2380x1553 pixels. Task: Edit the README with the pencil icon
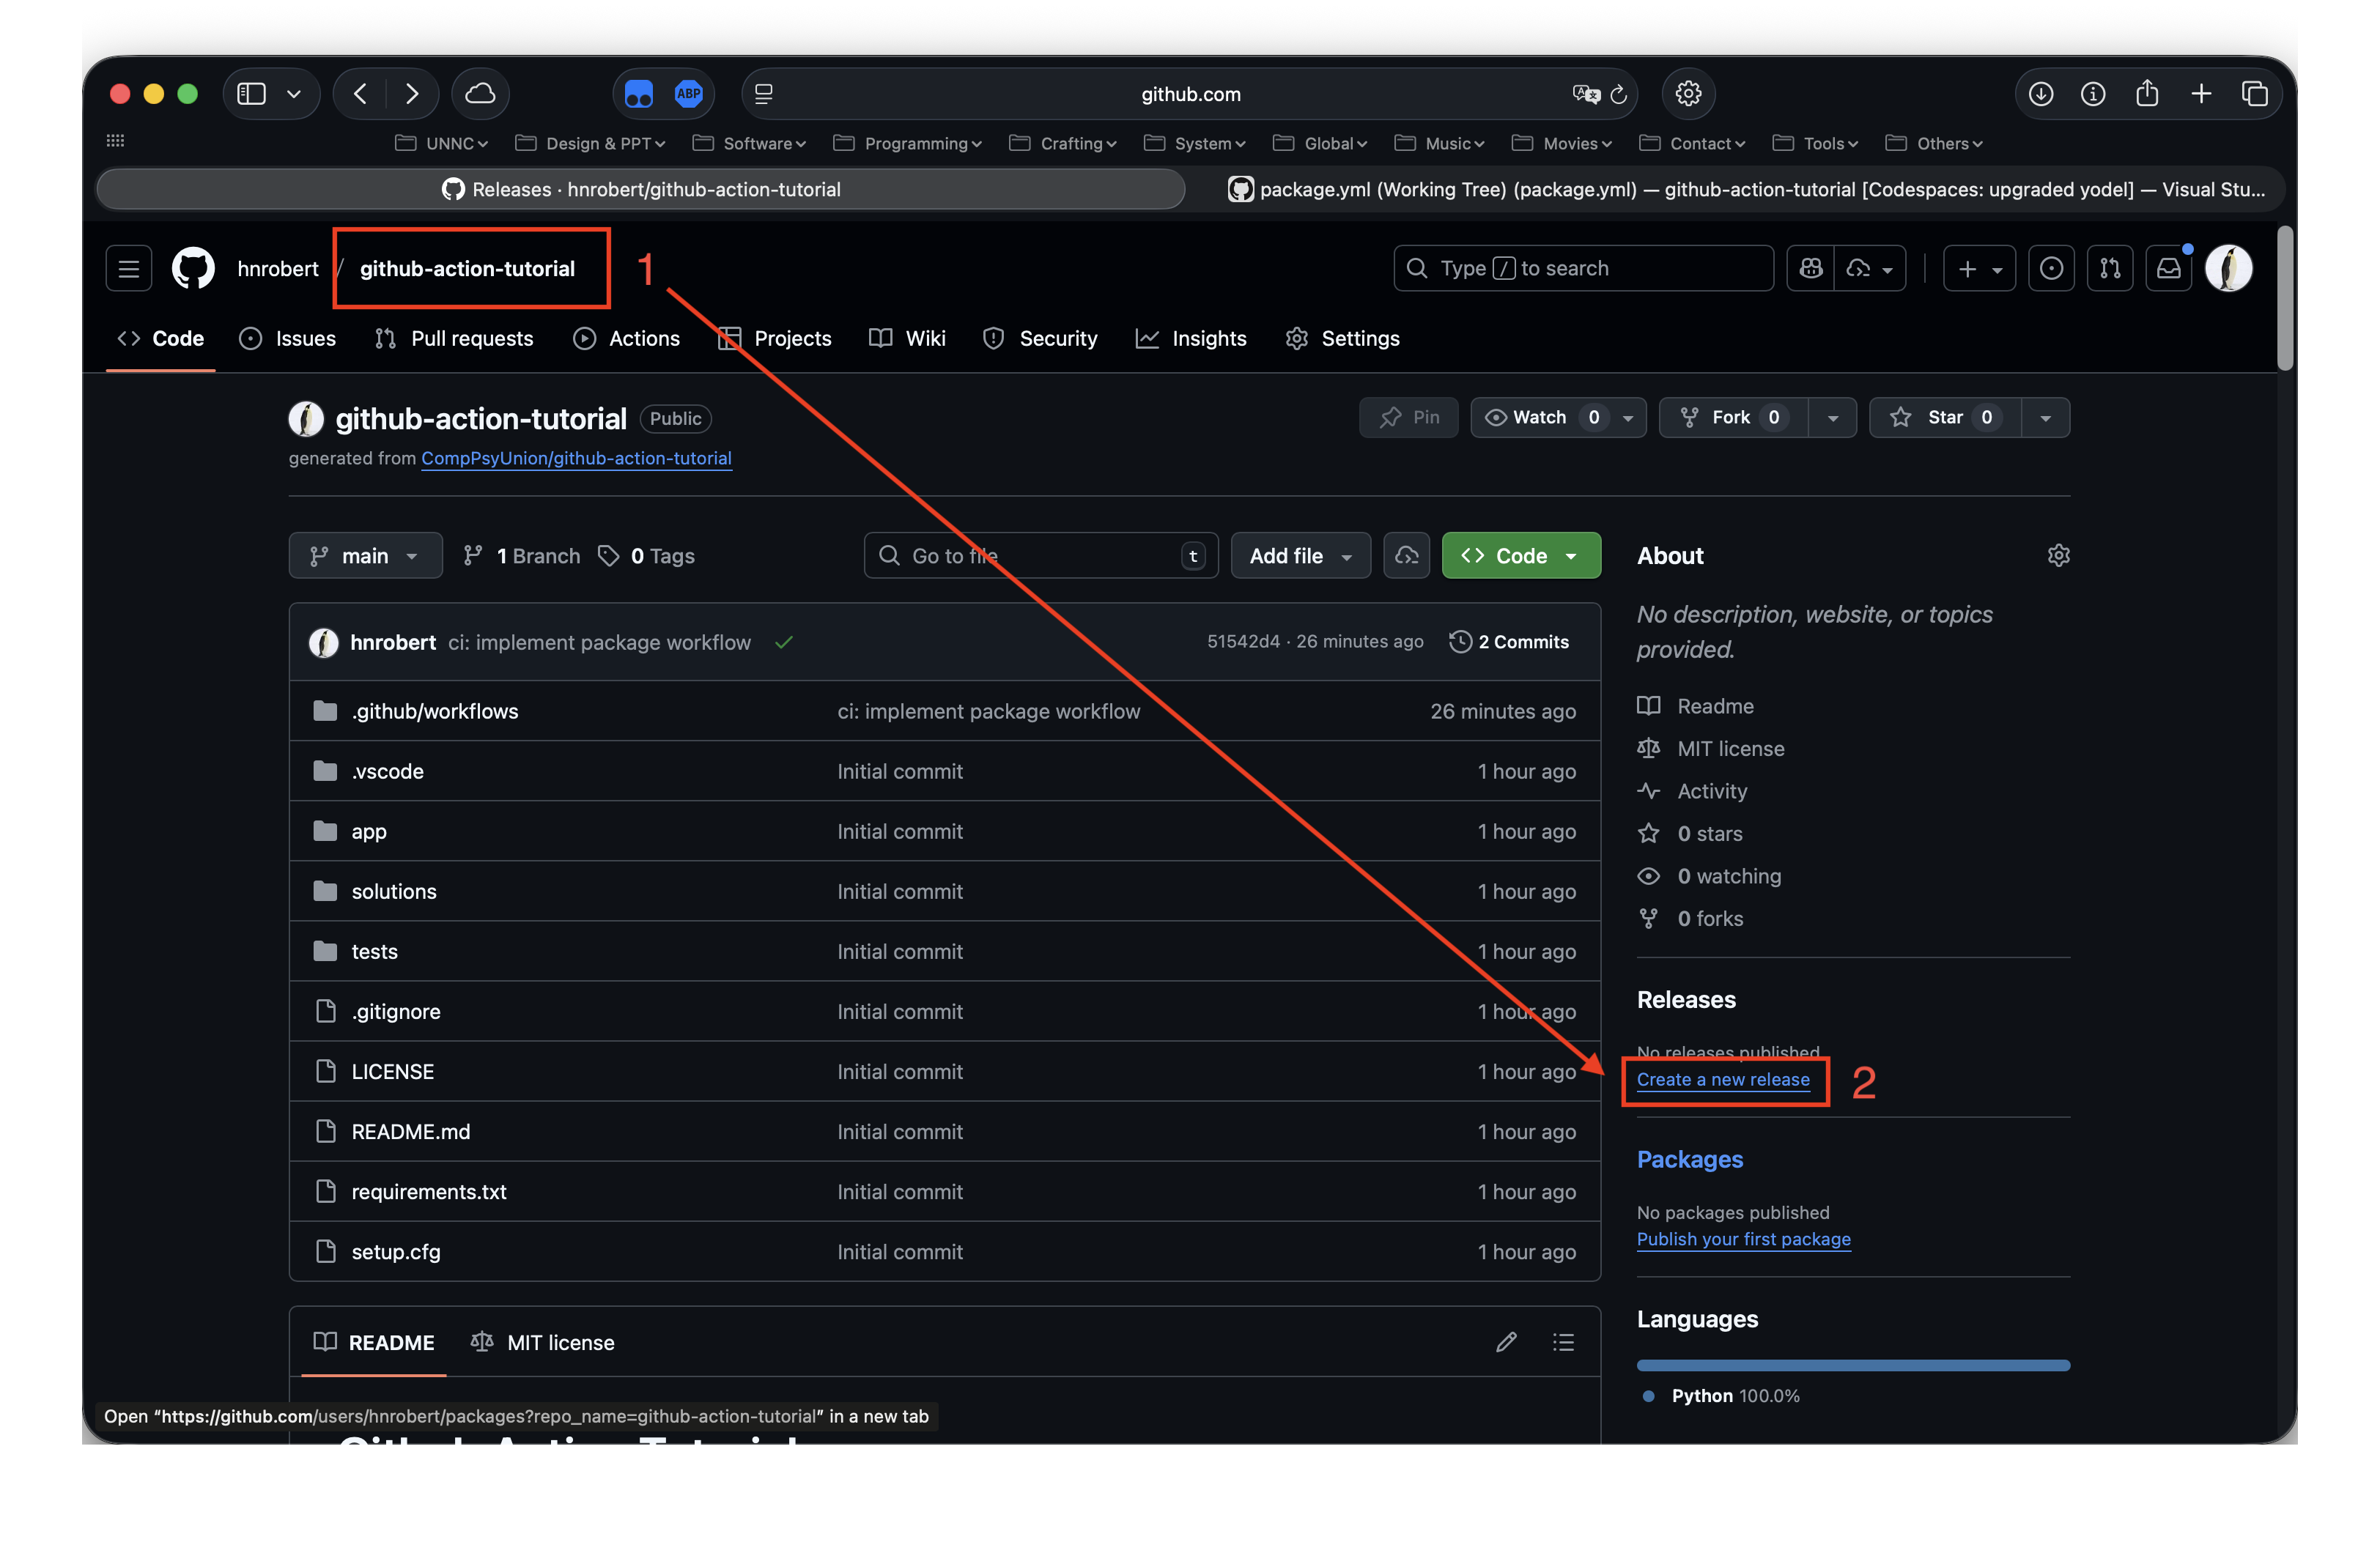pos(1506,1342)
